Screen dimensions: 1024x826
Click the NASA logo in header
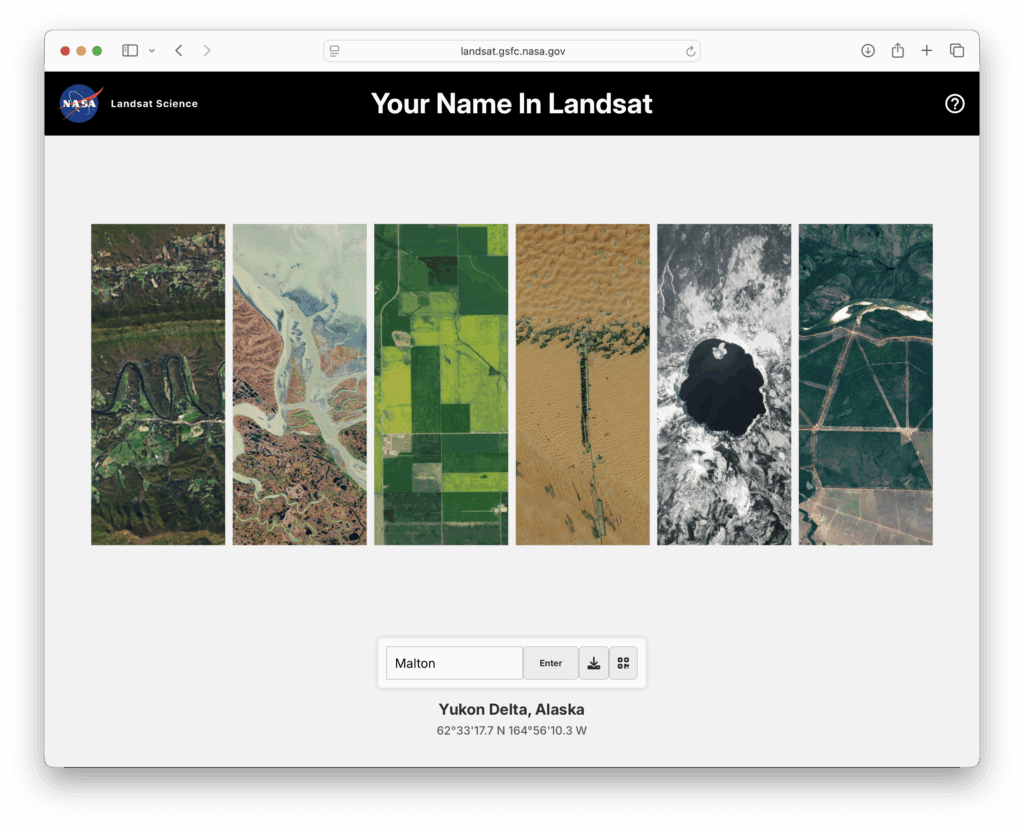click(80, 103)
